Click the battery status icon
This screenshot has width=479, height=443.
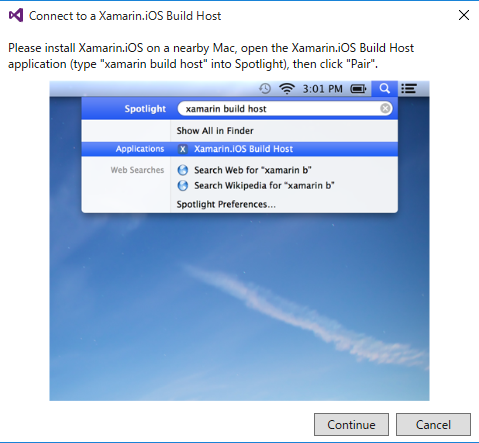click(358, 89)
